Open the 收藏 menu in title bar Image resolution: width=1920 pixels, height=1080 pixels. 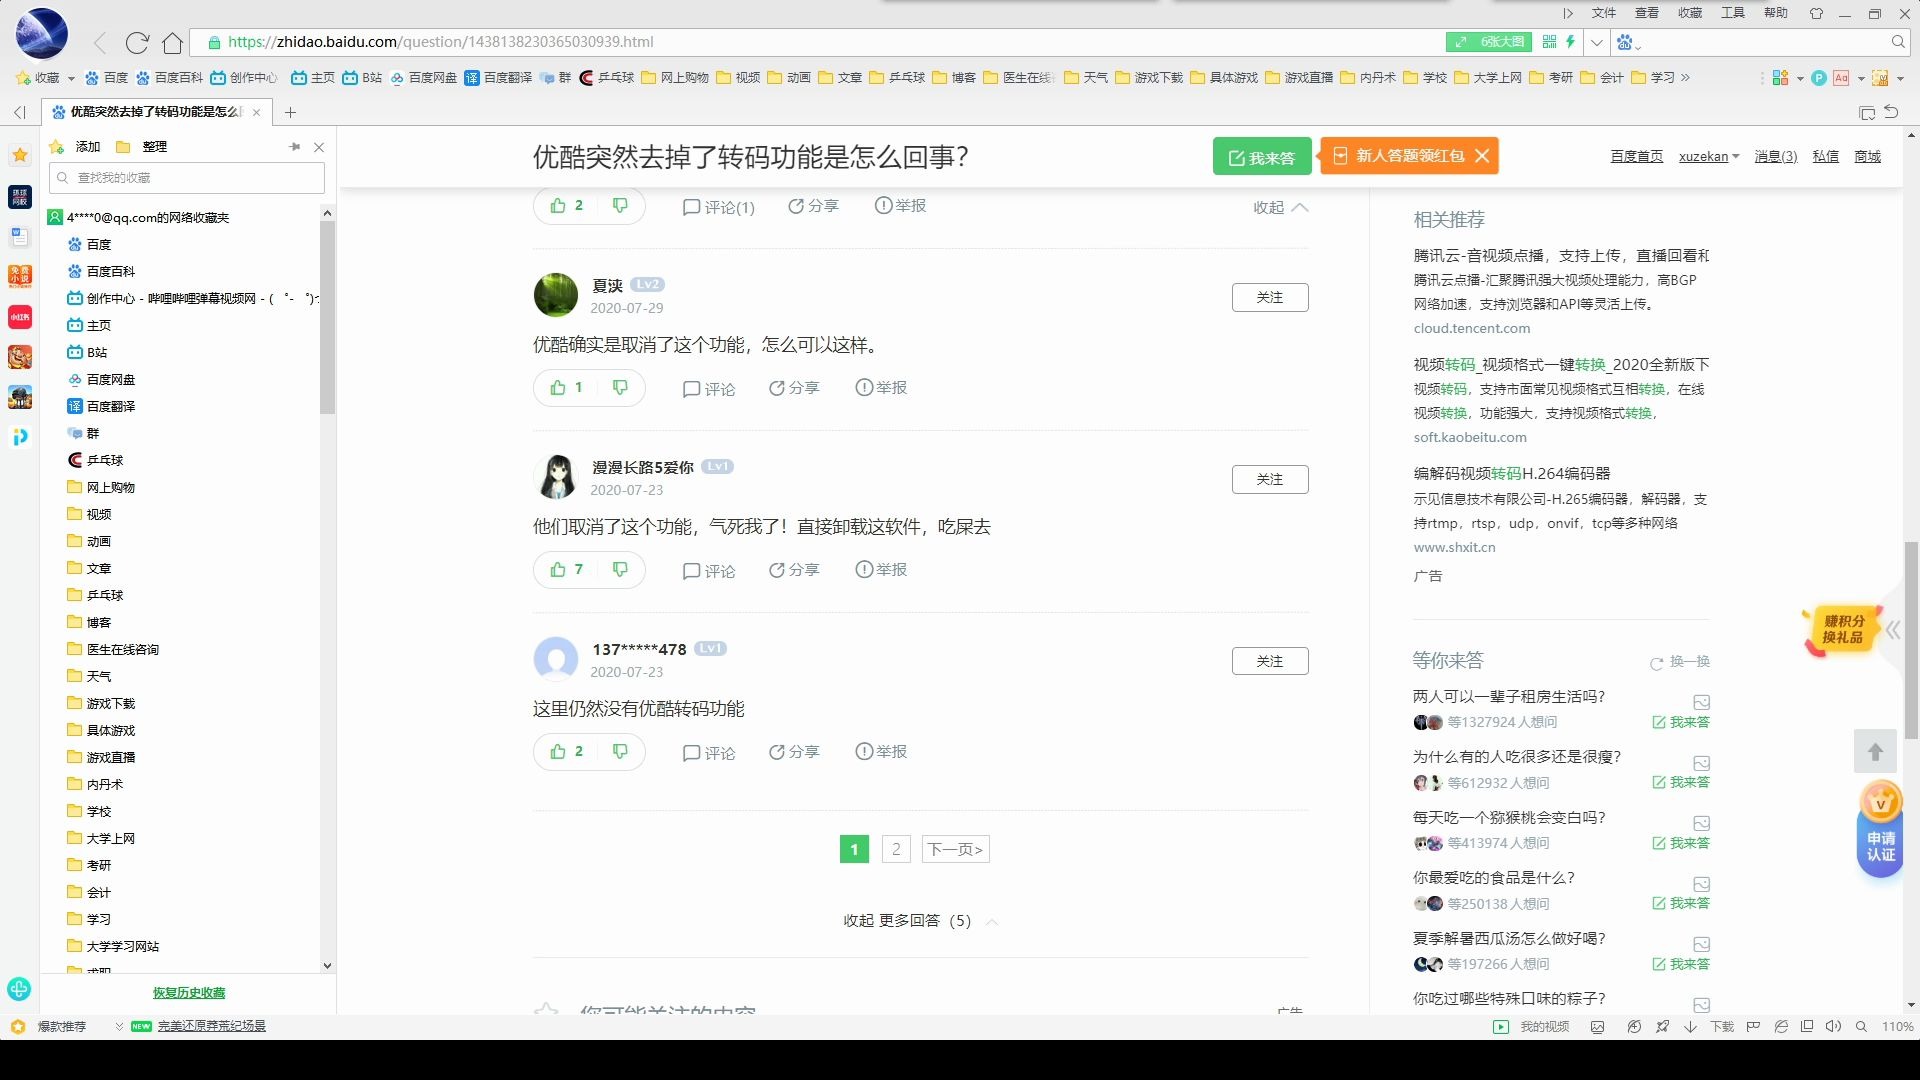point(1690,13)
